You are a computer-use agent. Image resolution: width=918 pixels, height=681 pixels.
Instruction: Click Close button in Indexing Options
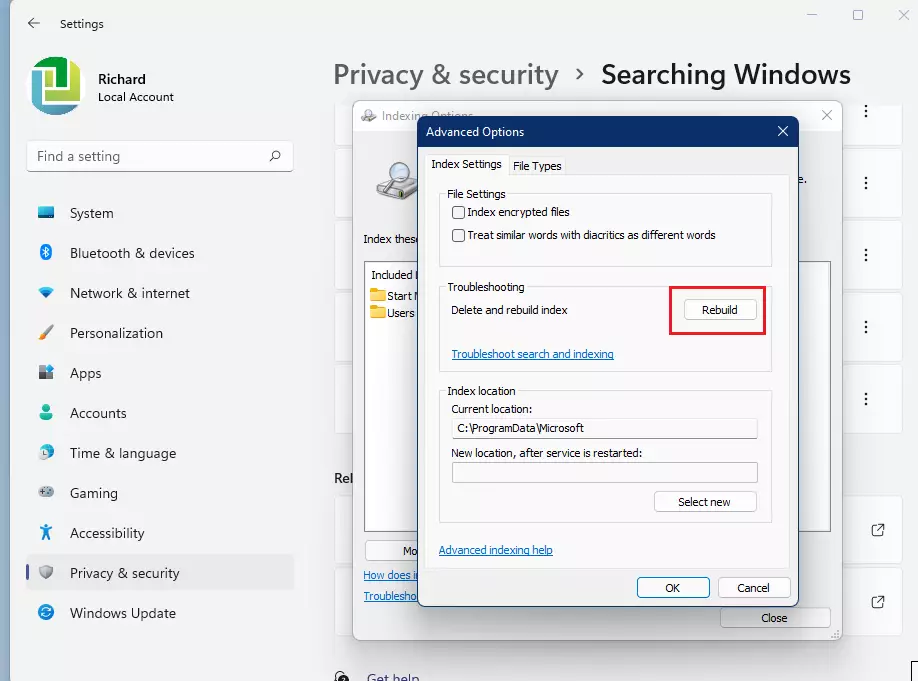click(x=775, y=618)
